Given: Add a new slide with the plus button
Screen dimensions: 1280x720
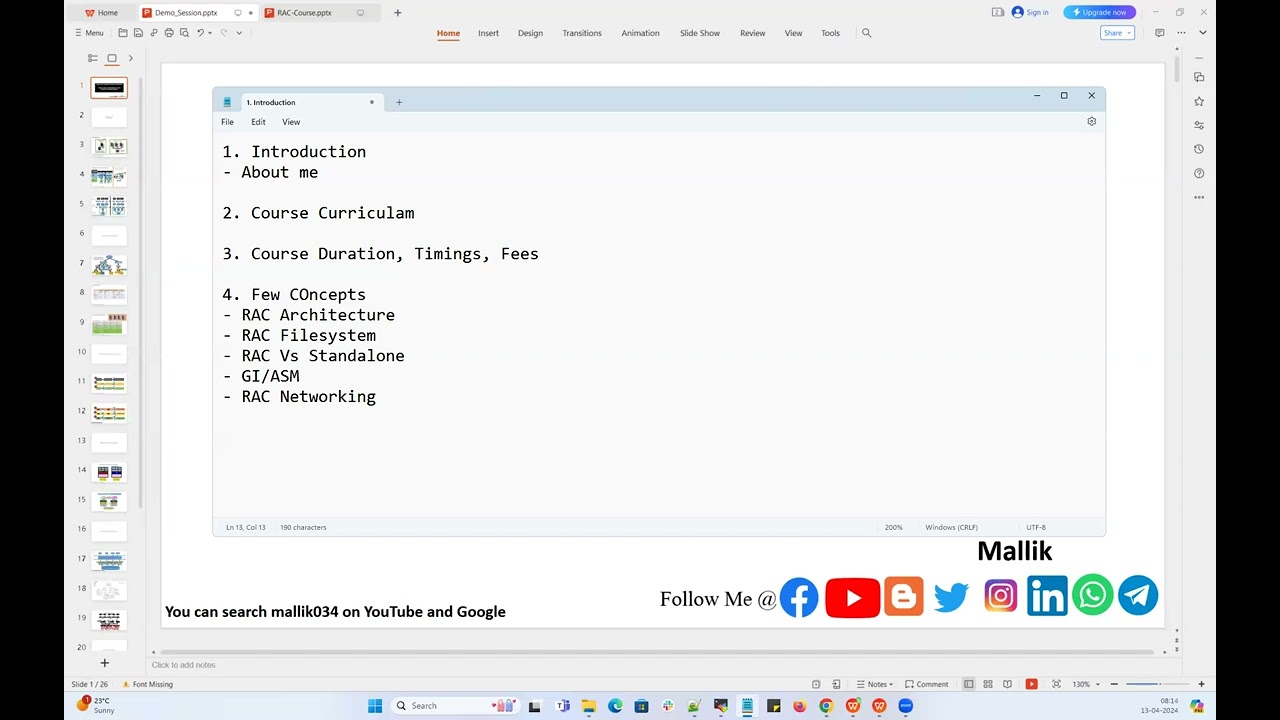Looking at the screenshot, I should coord(104,663).
